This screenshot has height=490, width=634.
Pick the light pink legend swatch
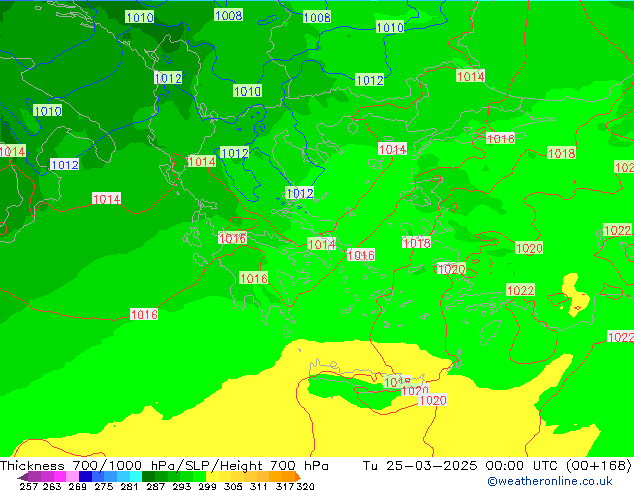72,477
